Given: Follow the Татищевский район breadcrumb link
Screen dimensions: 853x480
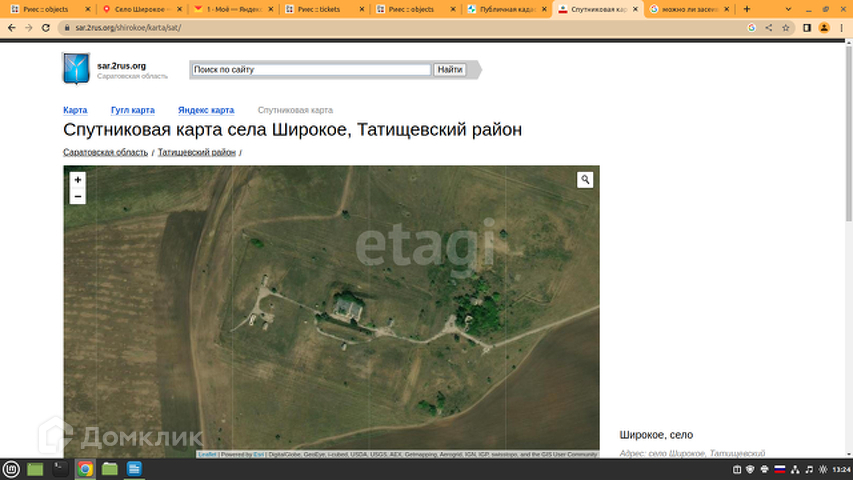Looking at the screenshot, I should click(197, 152).
